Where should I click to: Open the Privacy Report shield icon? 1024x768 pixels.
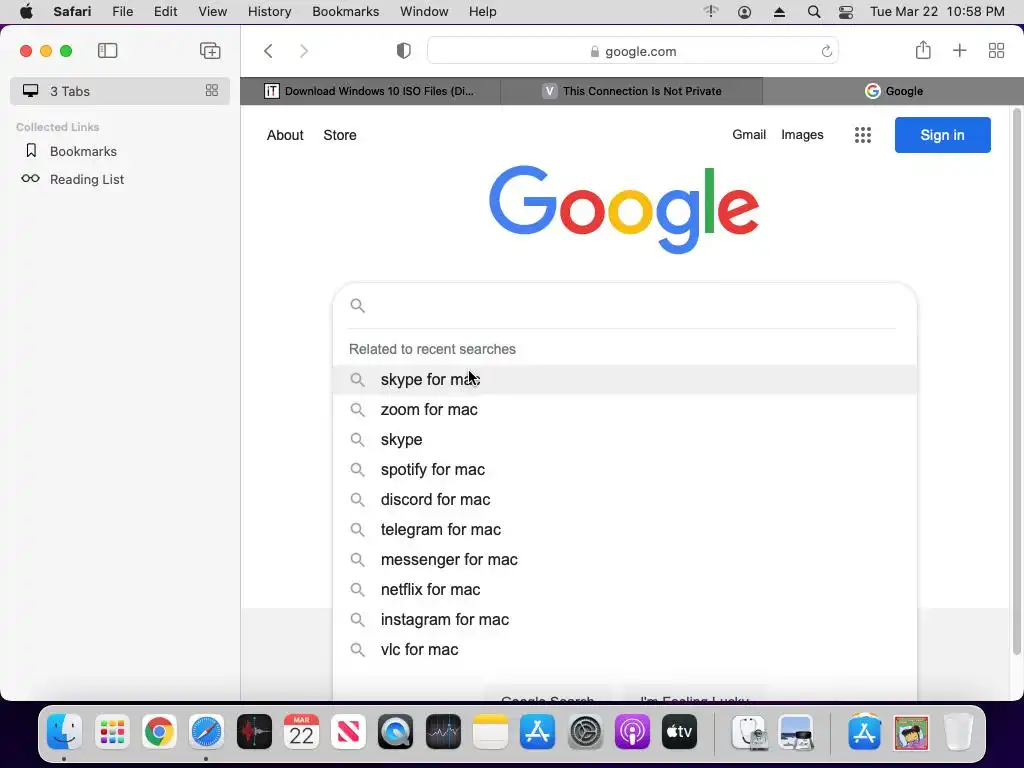[x=404, y=51]
